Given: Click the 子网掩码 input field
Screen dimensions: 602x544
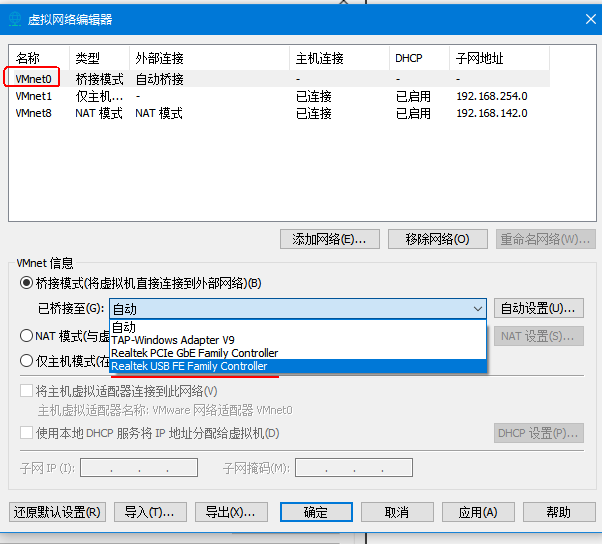Looking at the screenshot, I should click(354, 467).
